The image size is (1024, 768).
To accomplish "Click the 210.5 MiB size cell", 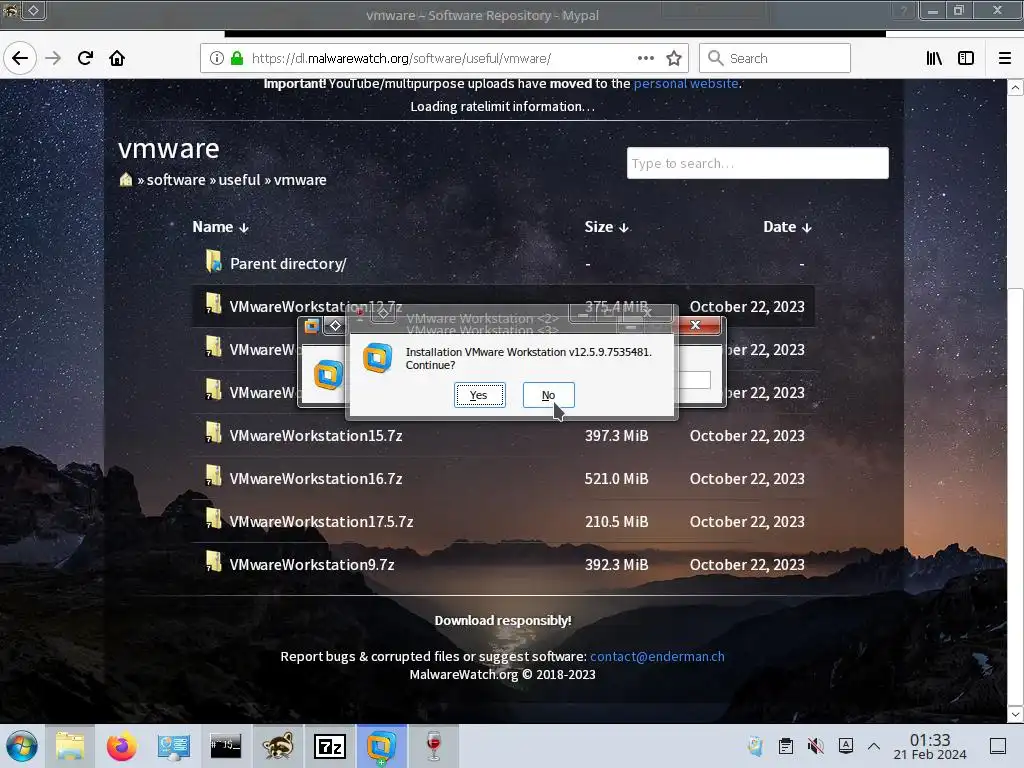I will click(x=616, y=522).
